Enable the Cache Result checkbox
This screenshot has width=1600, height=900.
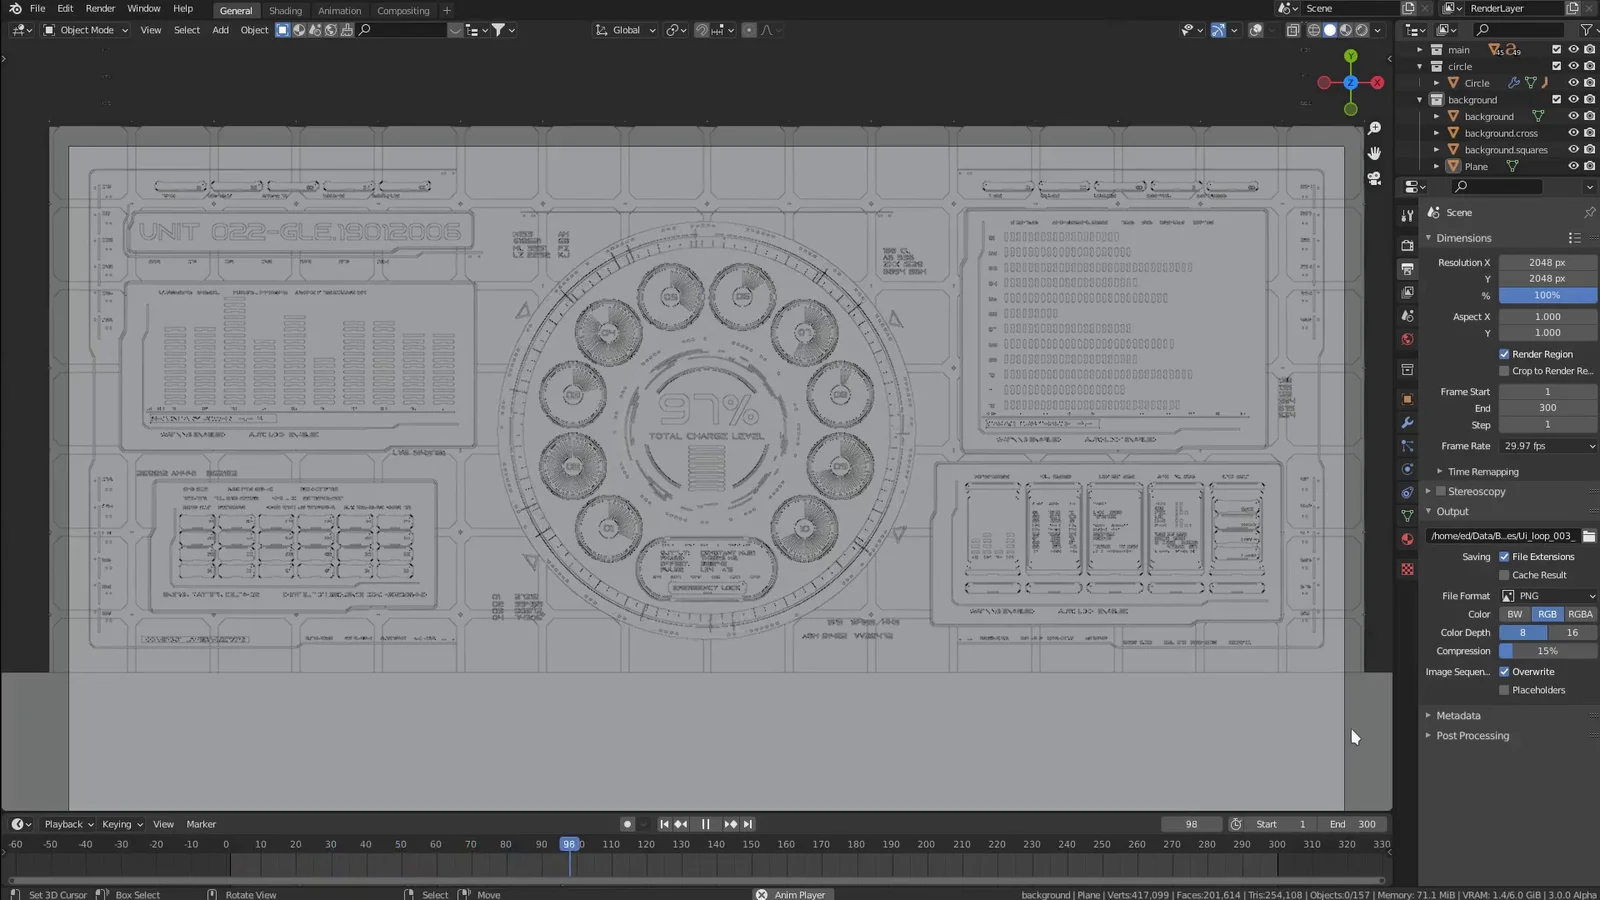click(x=1504, y=575)
